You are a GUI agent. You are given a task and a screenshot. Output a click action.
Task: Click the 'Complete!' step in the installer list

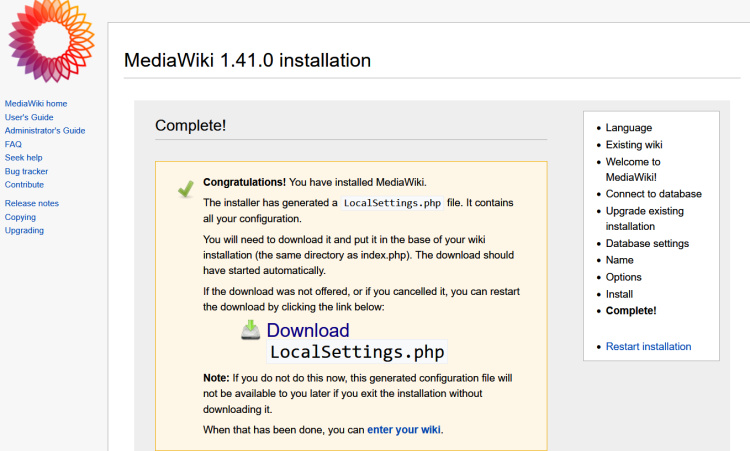(x=631, y=310)
